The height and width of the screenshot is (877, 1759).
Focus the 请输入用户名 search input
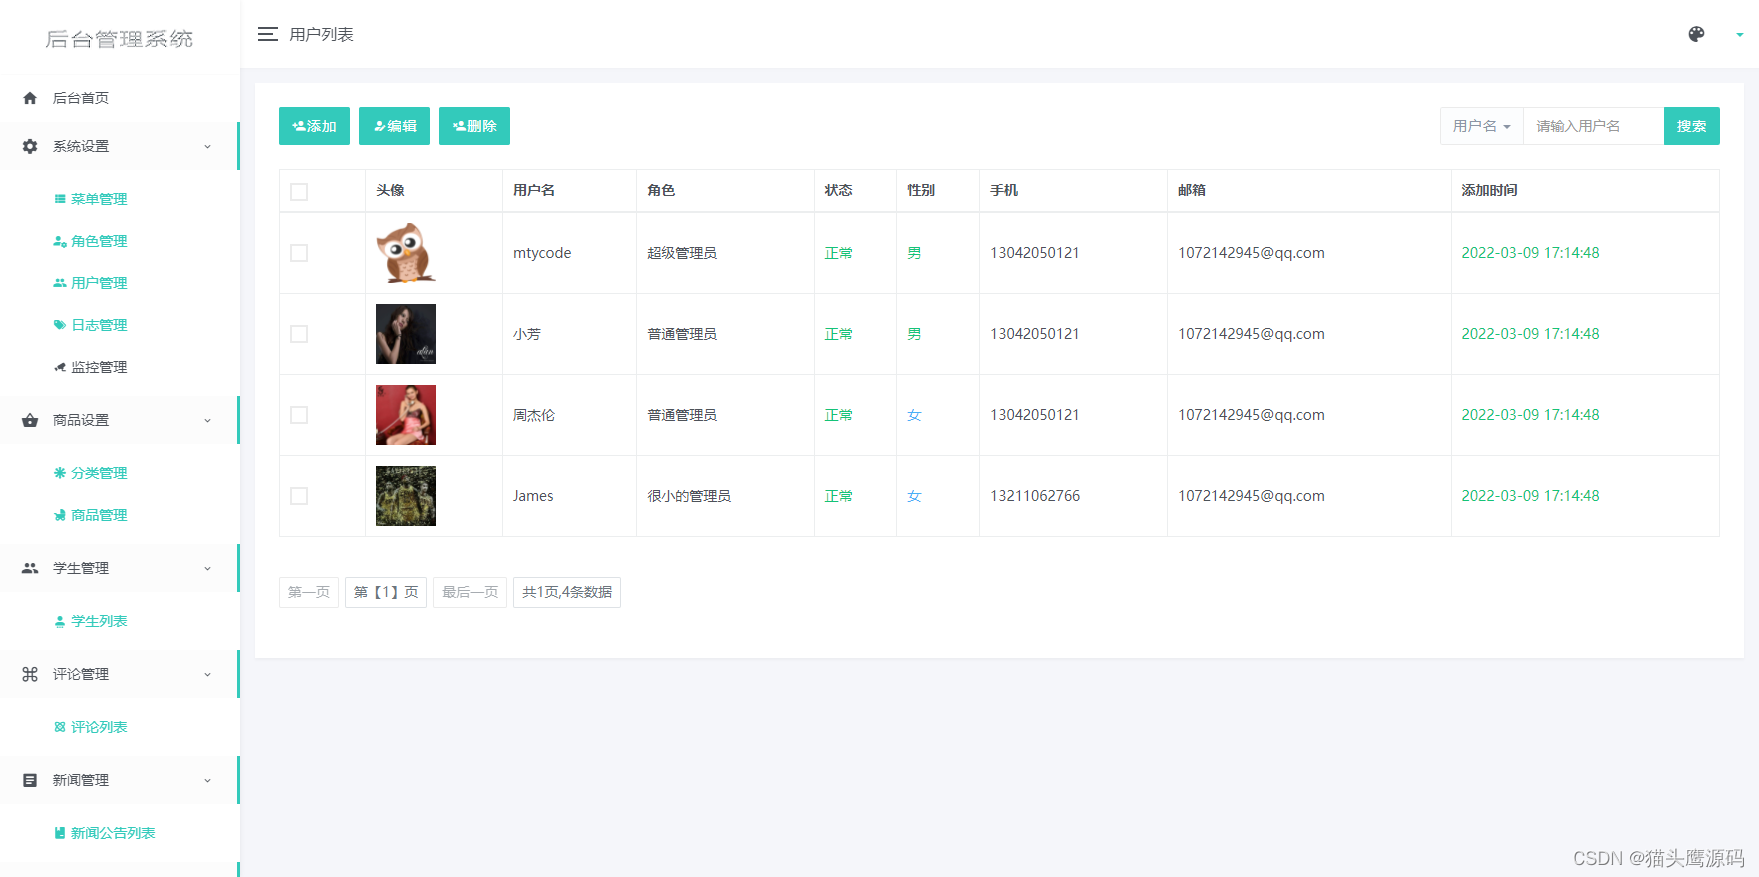coord(1593,126)
